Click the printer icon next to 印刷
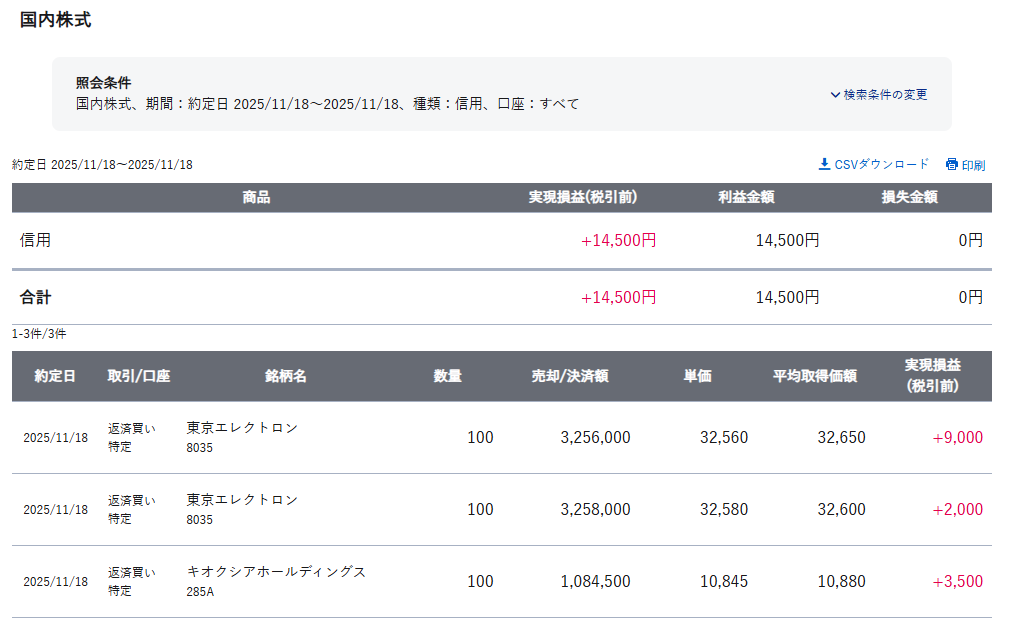The image size is (1010, 640). point(951,165)
